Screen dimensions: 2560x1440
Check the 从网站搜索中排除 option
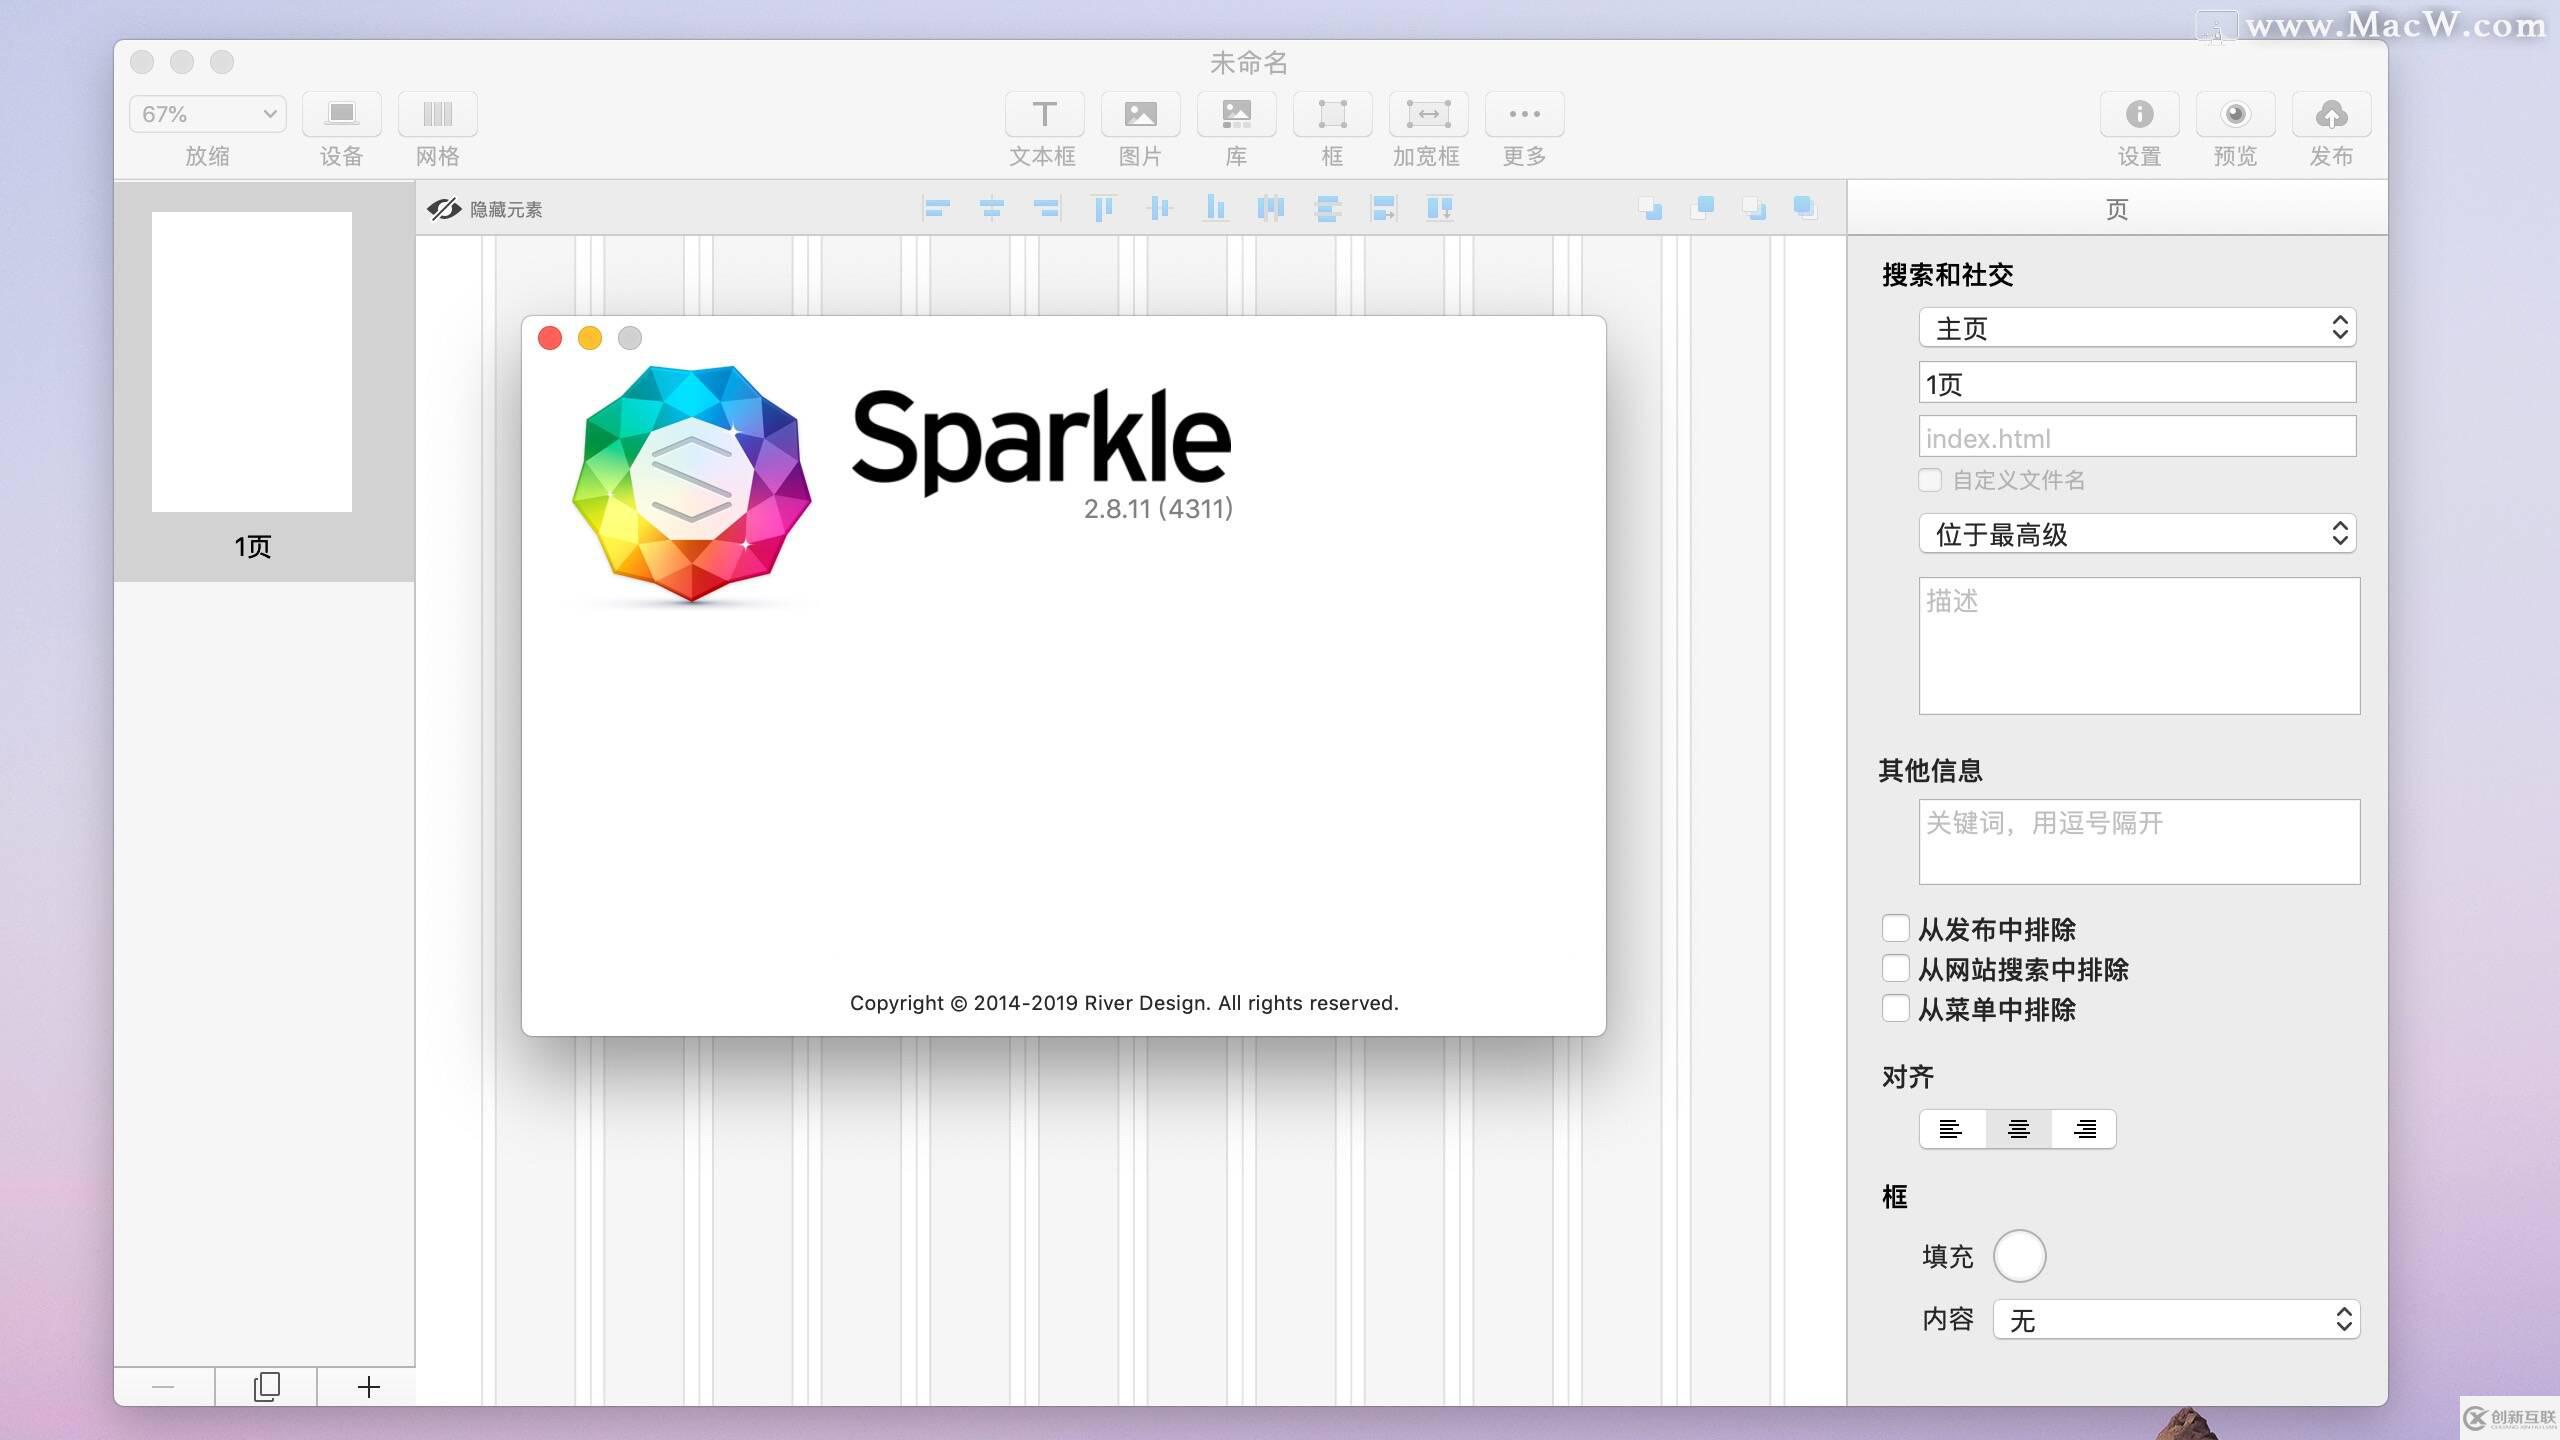point(1895,969)
